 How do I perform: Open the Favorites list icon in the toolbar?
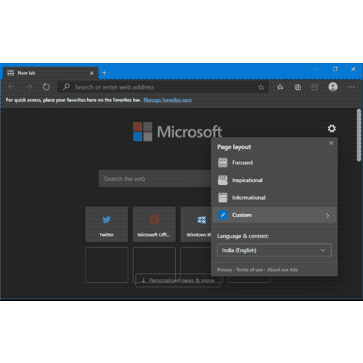pyautogui.click(x=280, y=87)
